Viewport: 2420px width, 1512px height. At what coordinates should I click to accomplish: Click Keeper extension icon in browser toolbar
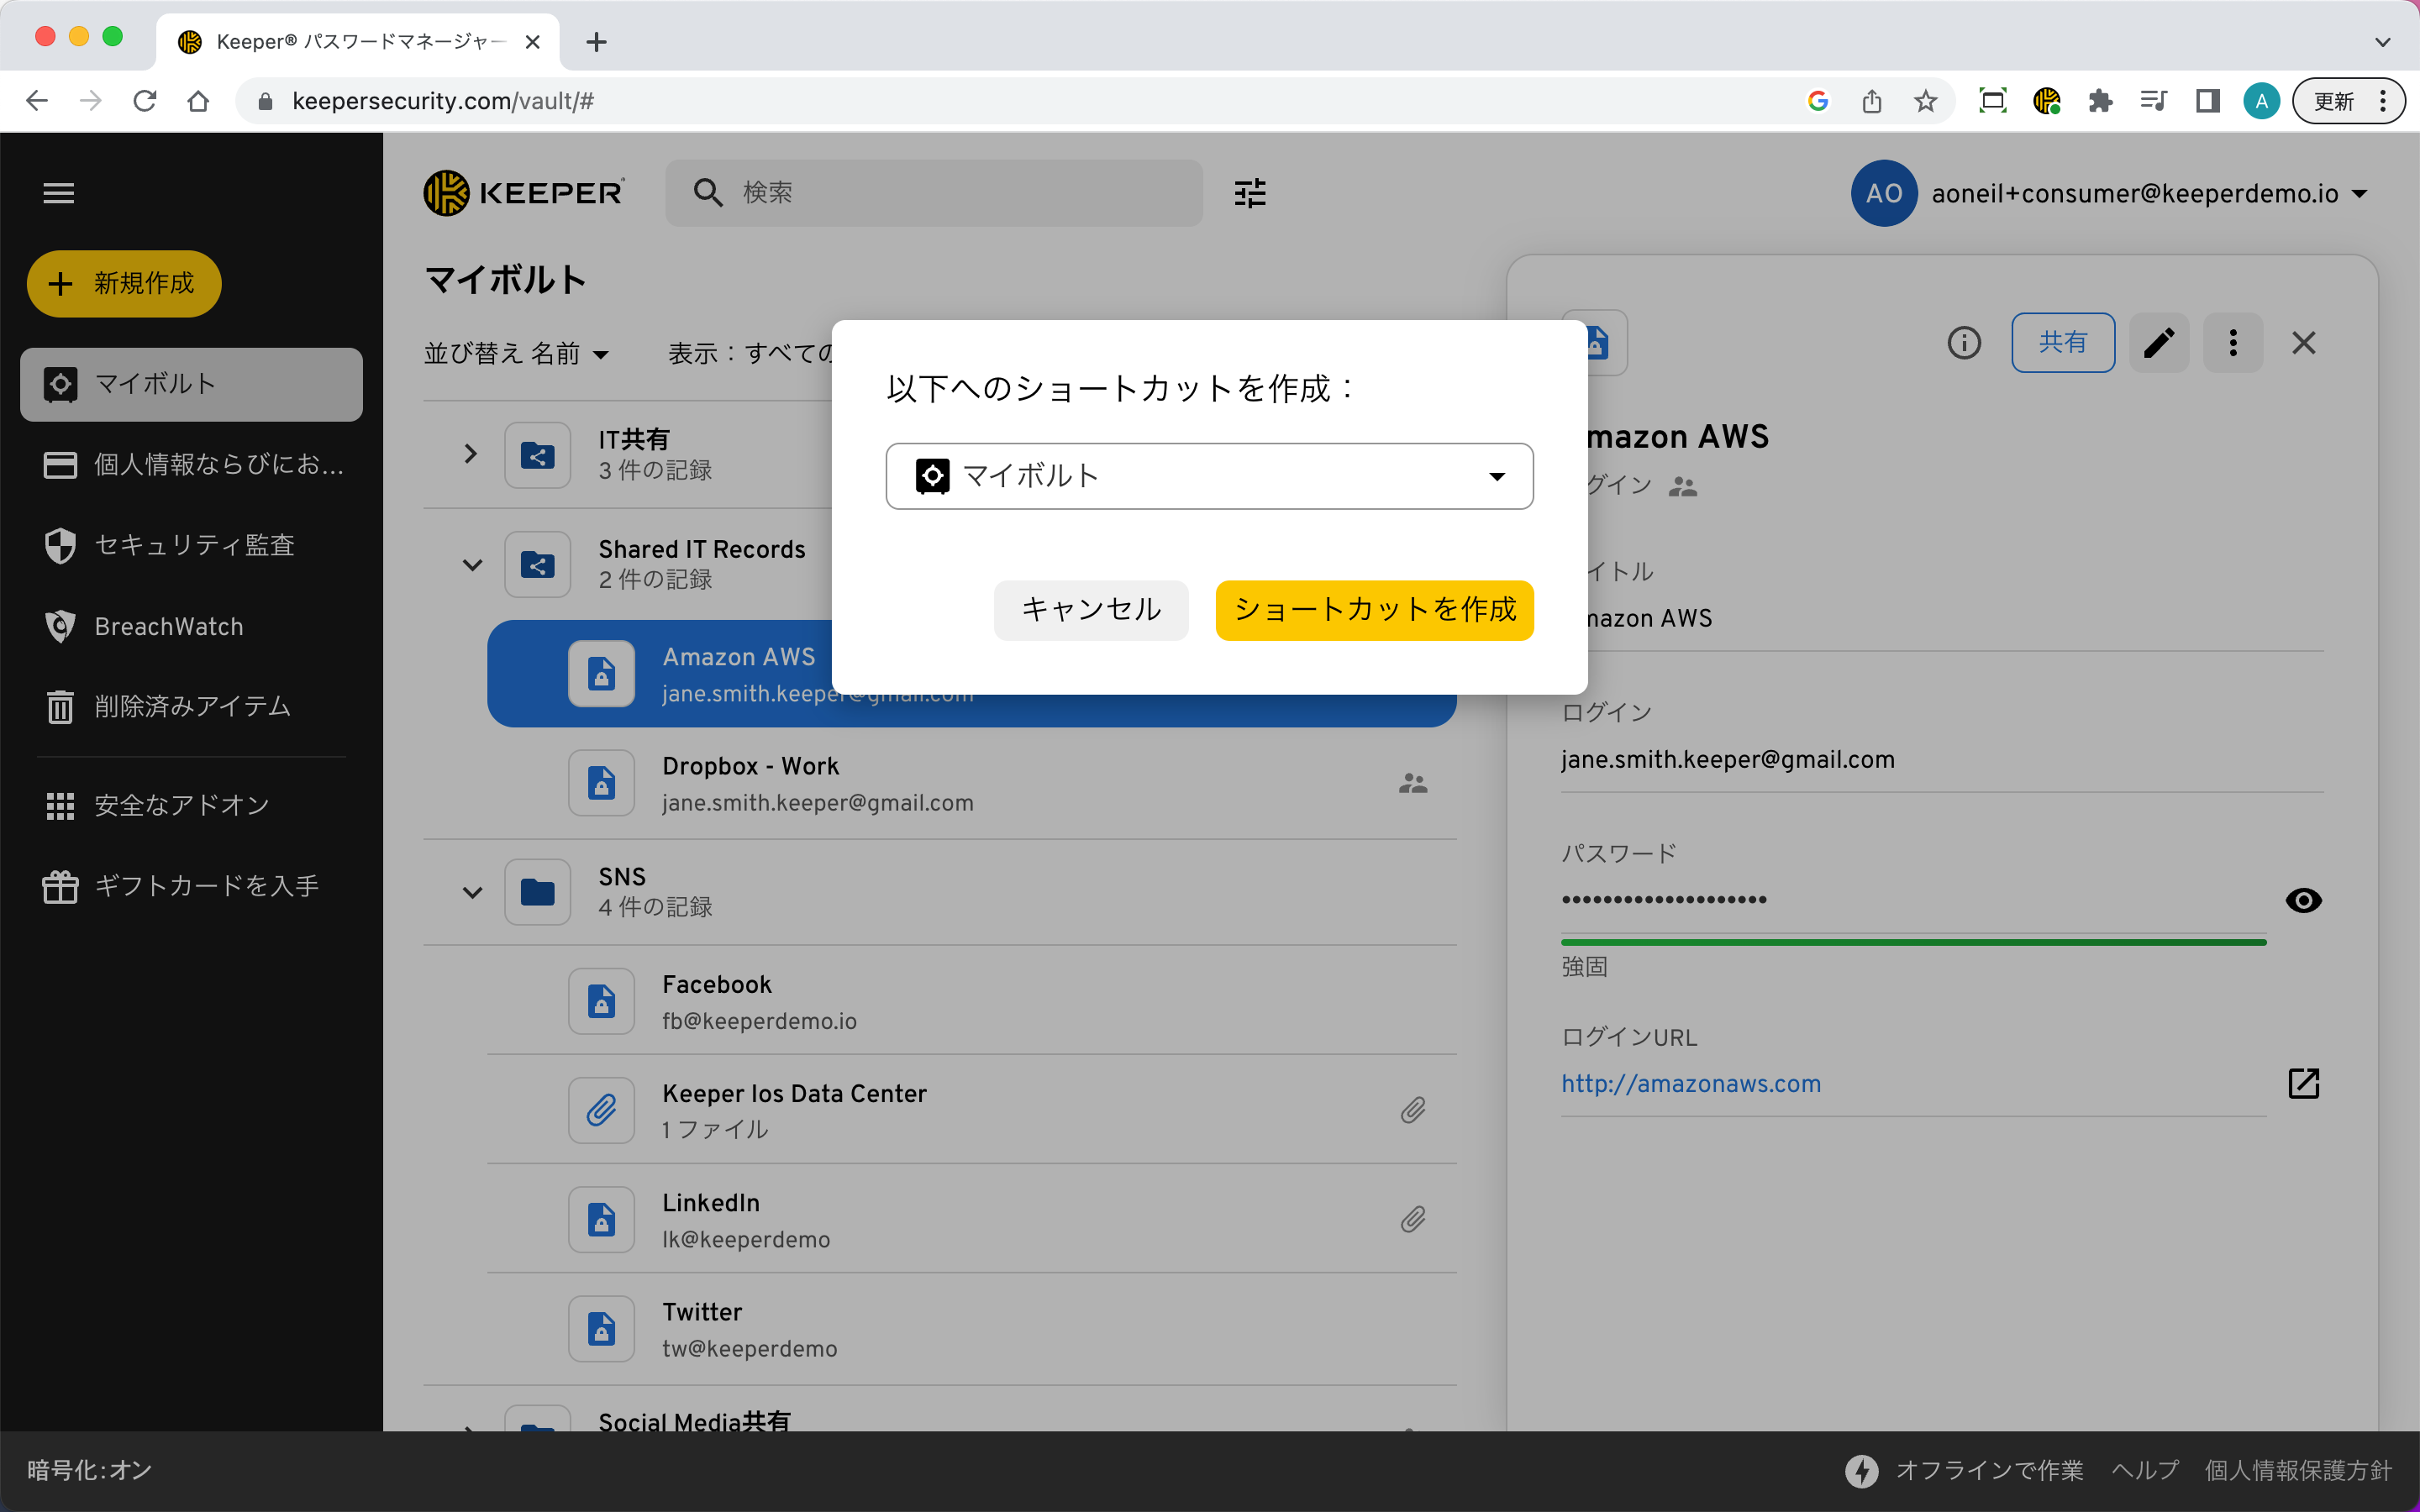[x=2046, y=101]
